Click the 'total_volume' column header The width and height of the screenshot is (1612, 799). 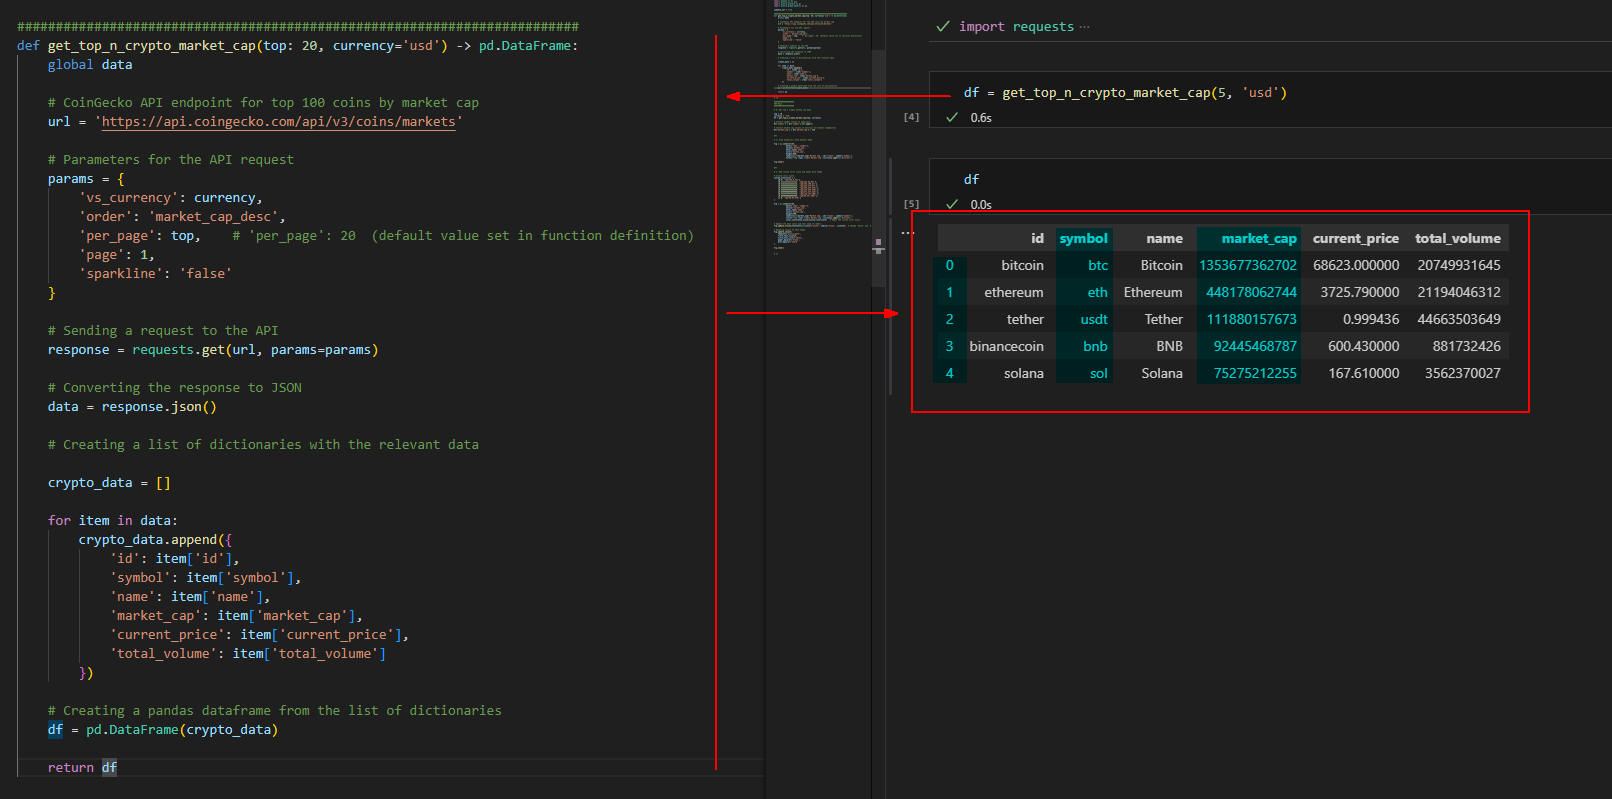(1457, 238)
